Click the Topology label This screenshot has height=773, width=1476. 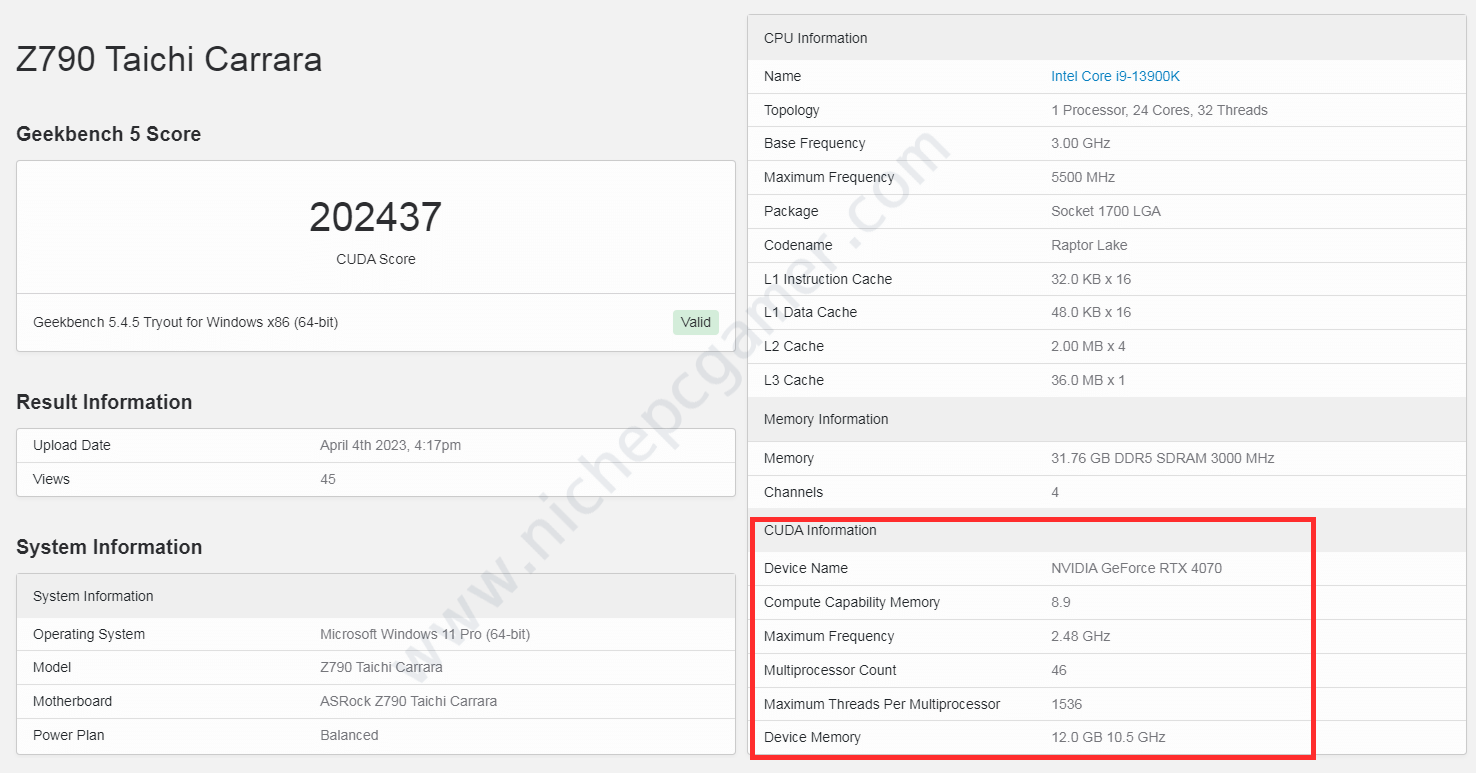(792, 110)
